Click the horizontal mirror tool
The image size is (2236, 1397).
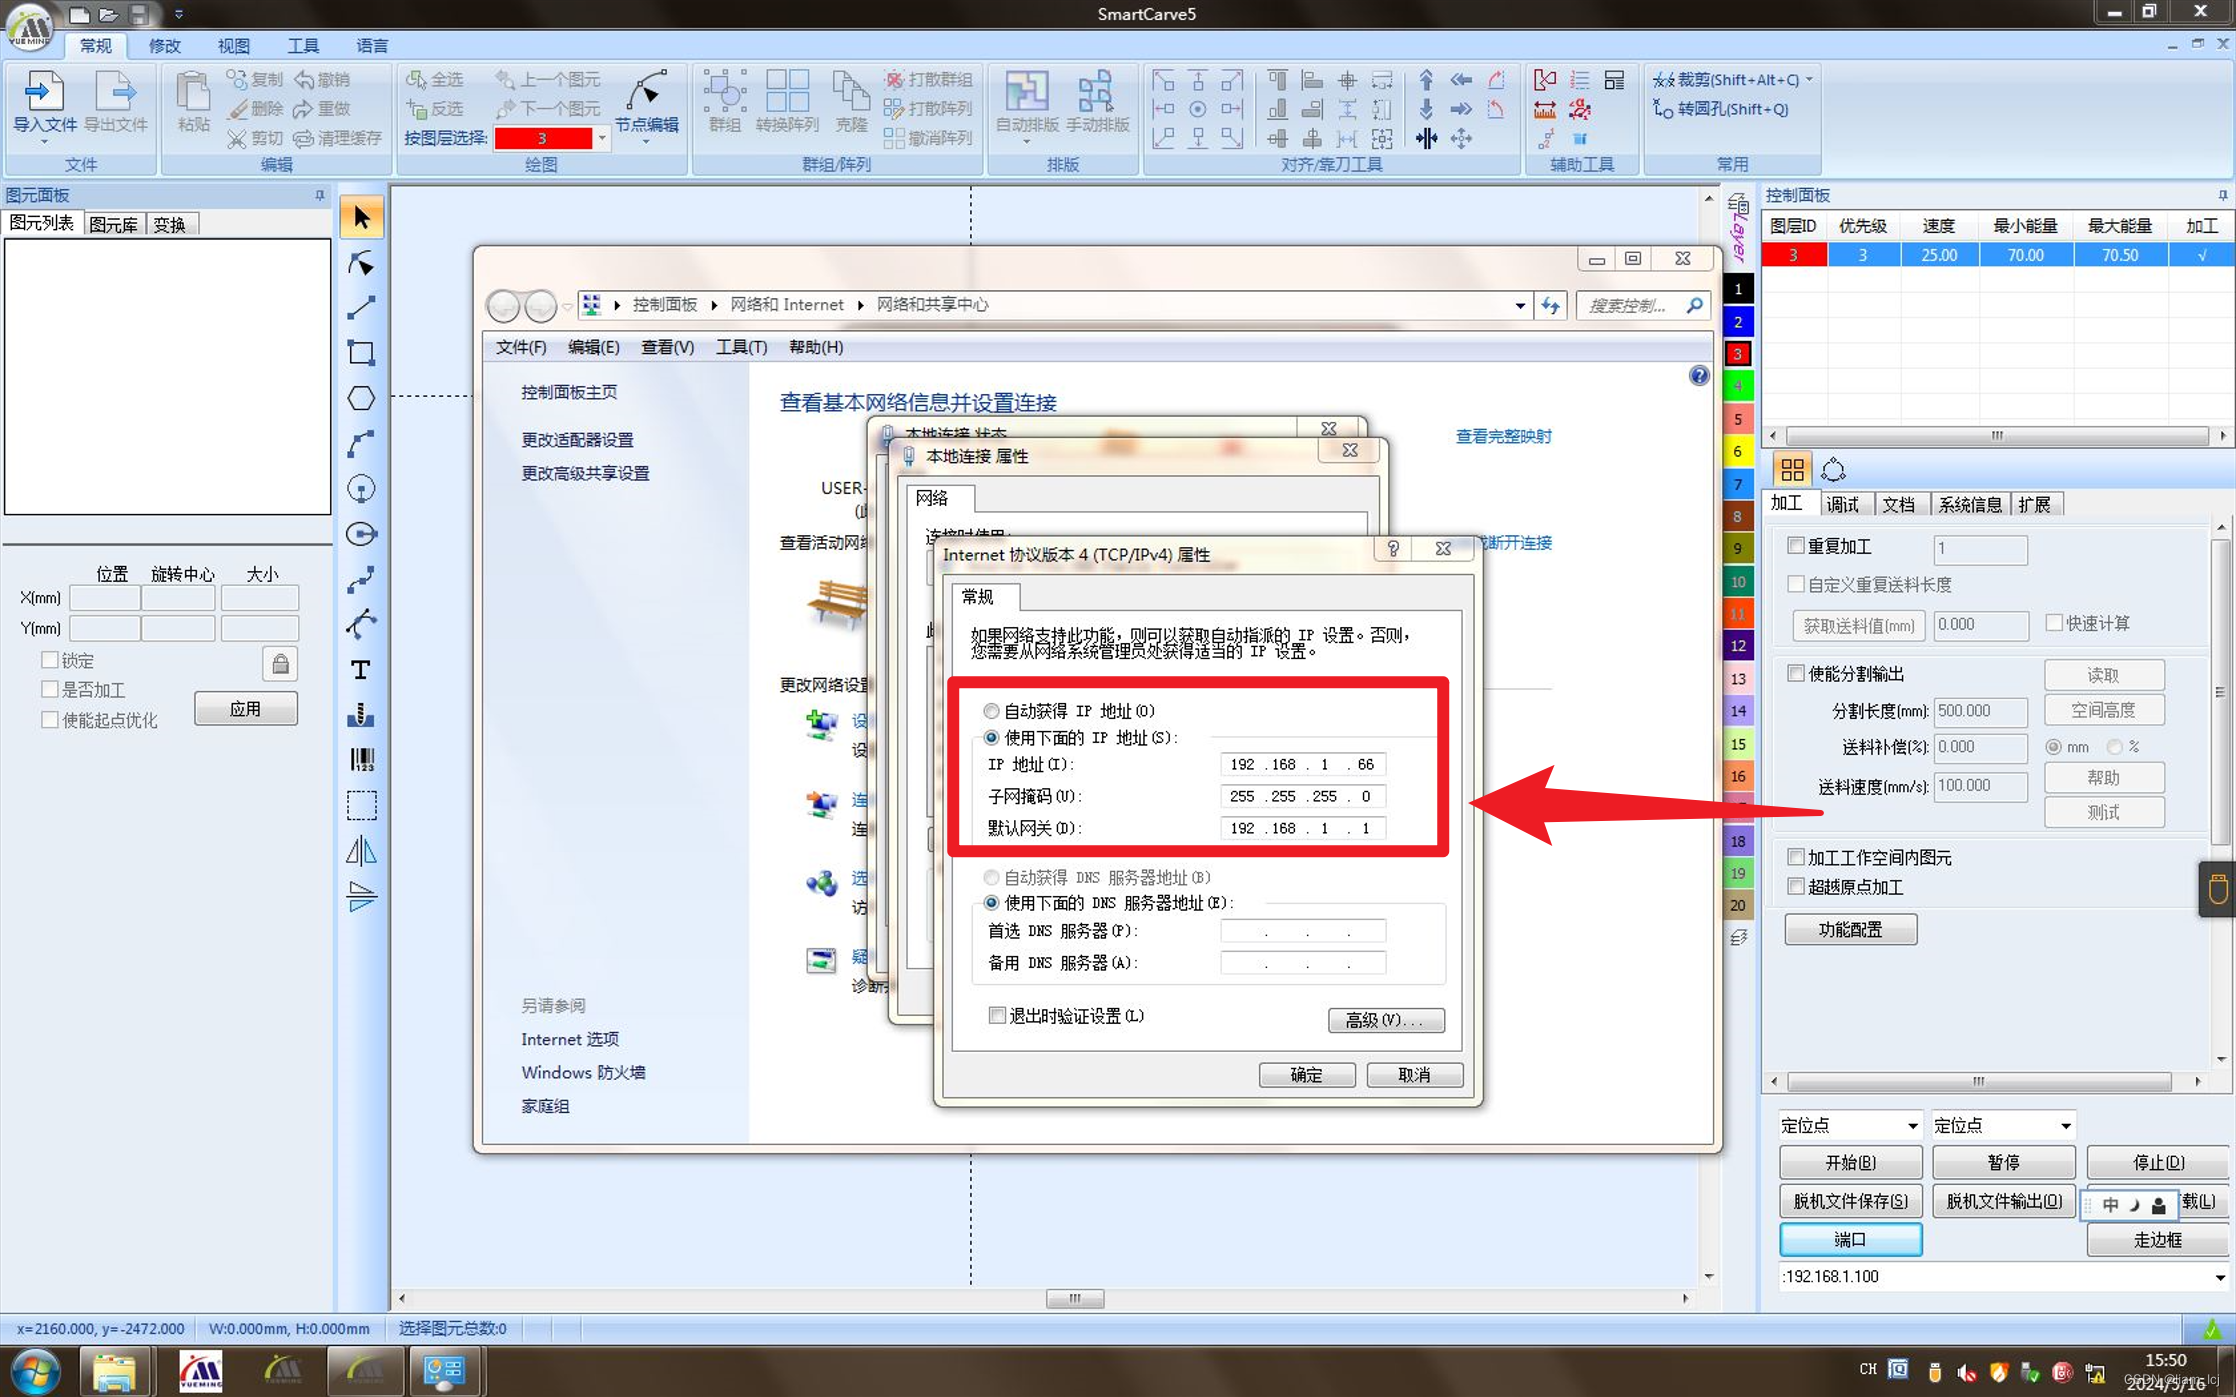click(362, 851)
